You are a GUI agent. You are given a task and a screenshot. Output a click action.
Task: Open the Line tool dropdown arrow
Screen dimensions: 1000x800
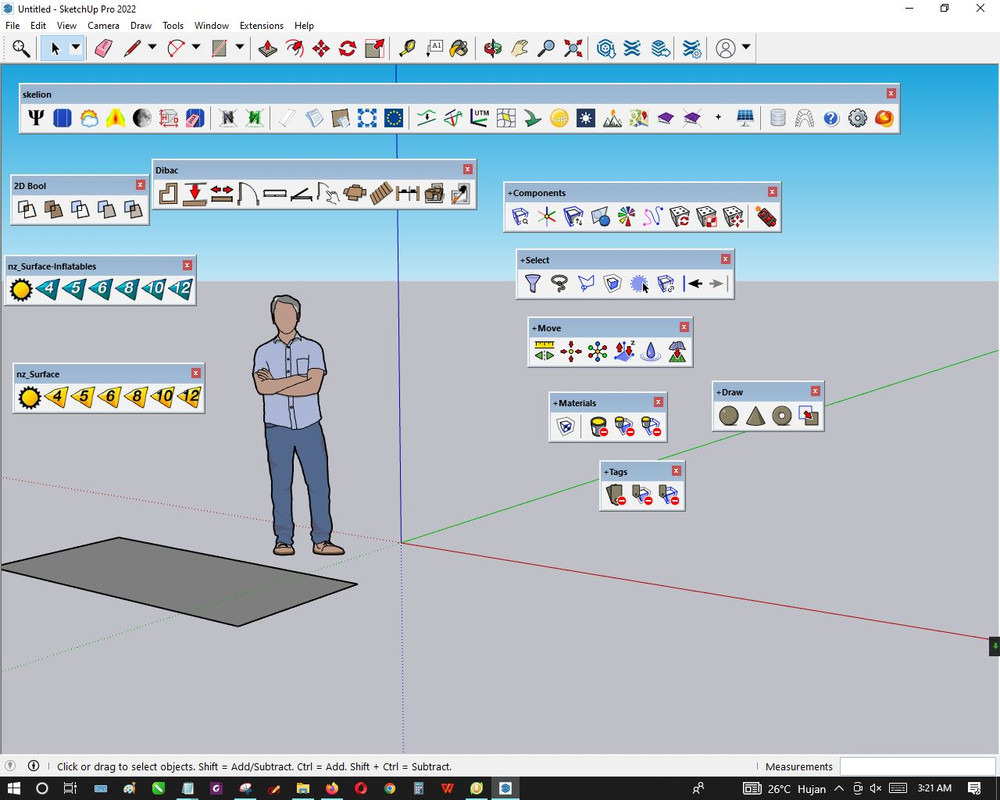(x=152, y=47)
